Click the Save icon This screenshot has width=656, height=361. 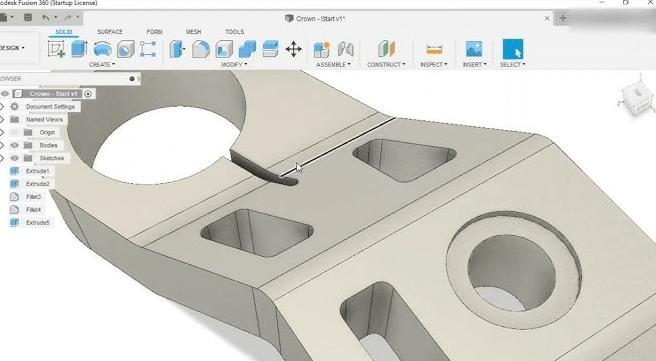[x=28, y=18]
